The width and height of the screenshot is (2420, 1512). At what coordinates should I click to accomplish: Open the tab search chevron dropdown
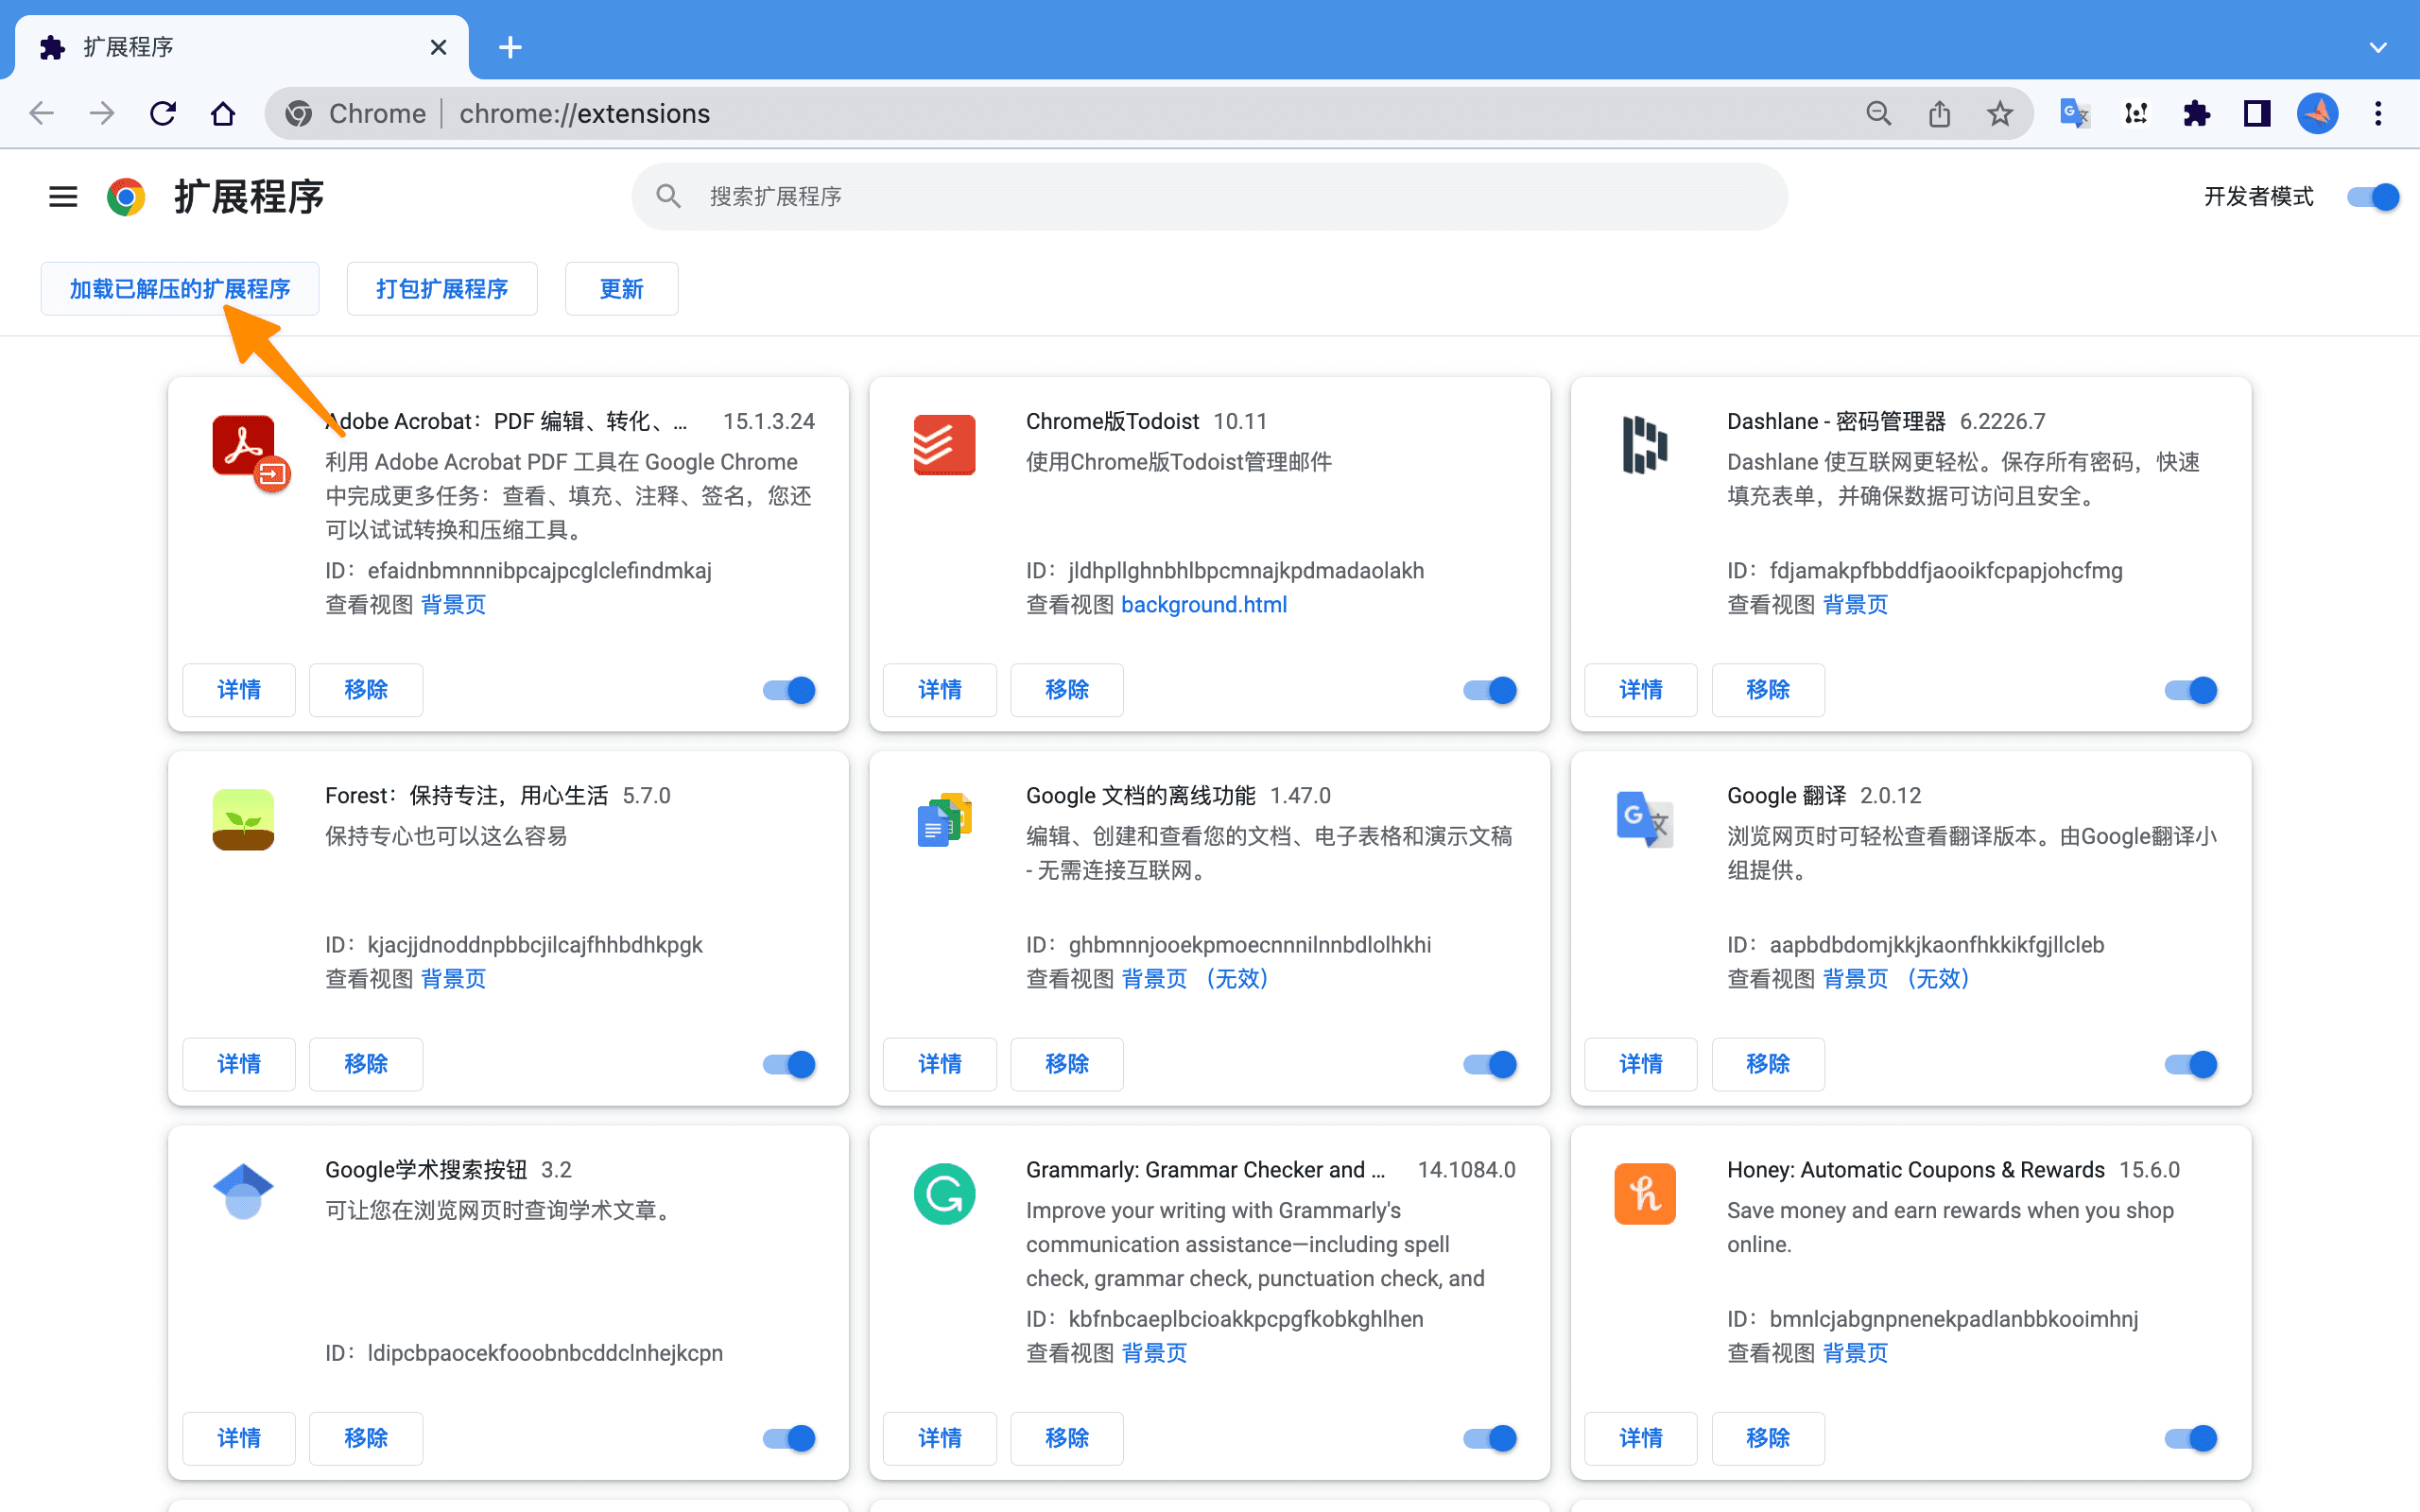click(x=2378, y=47)
